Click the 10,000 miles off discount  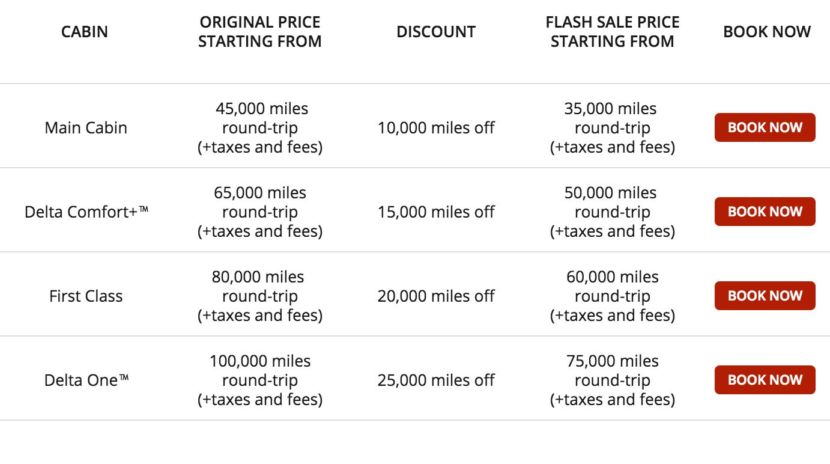436,128
